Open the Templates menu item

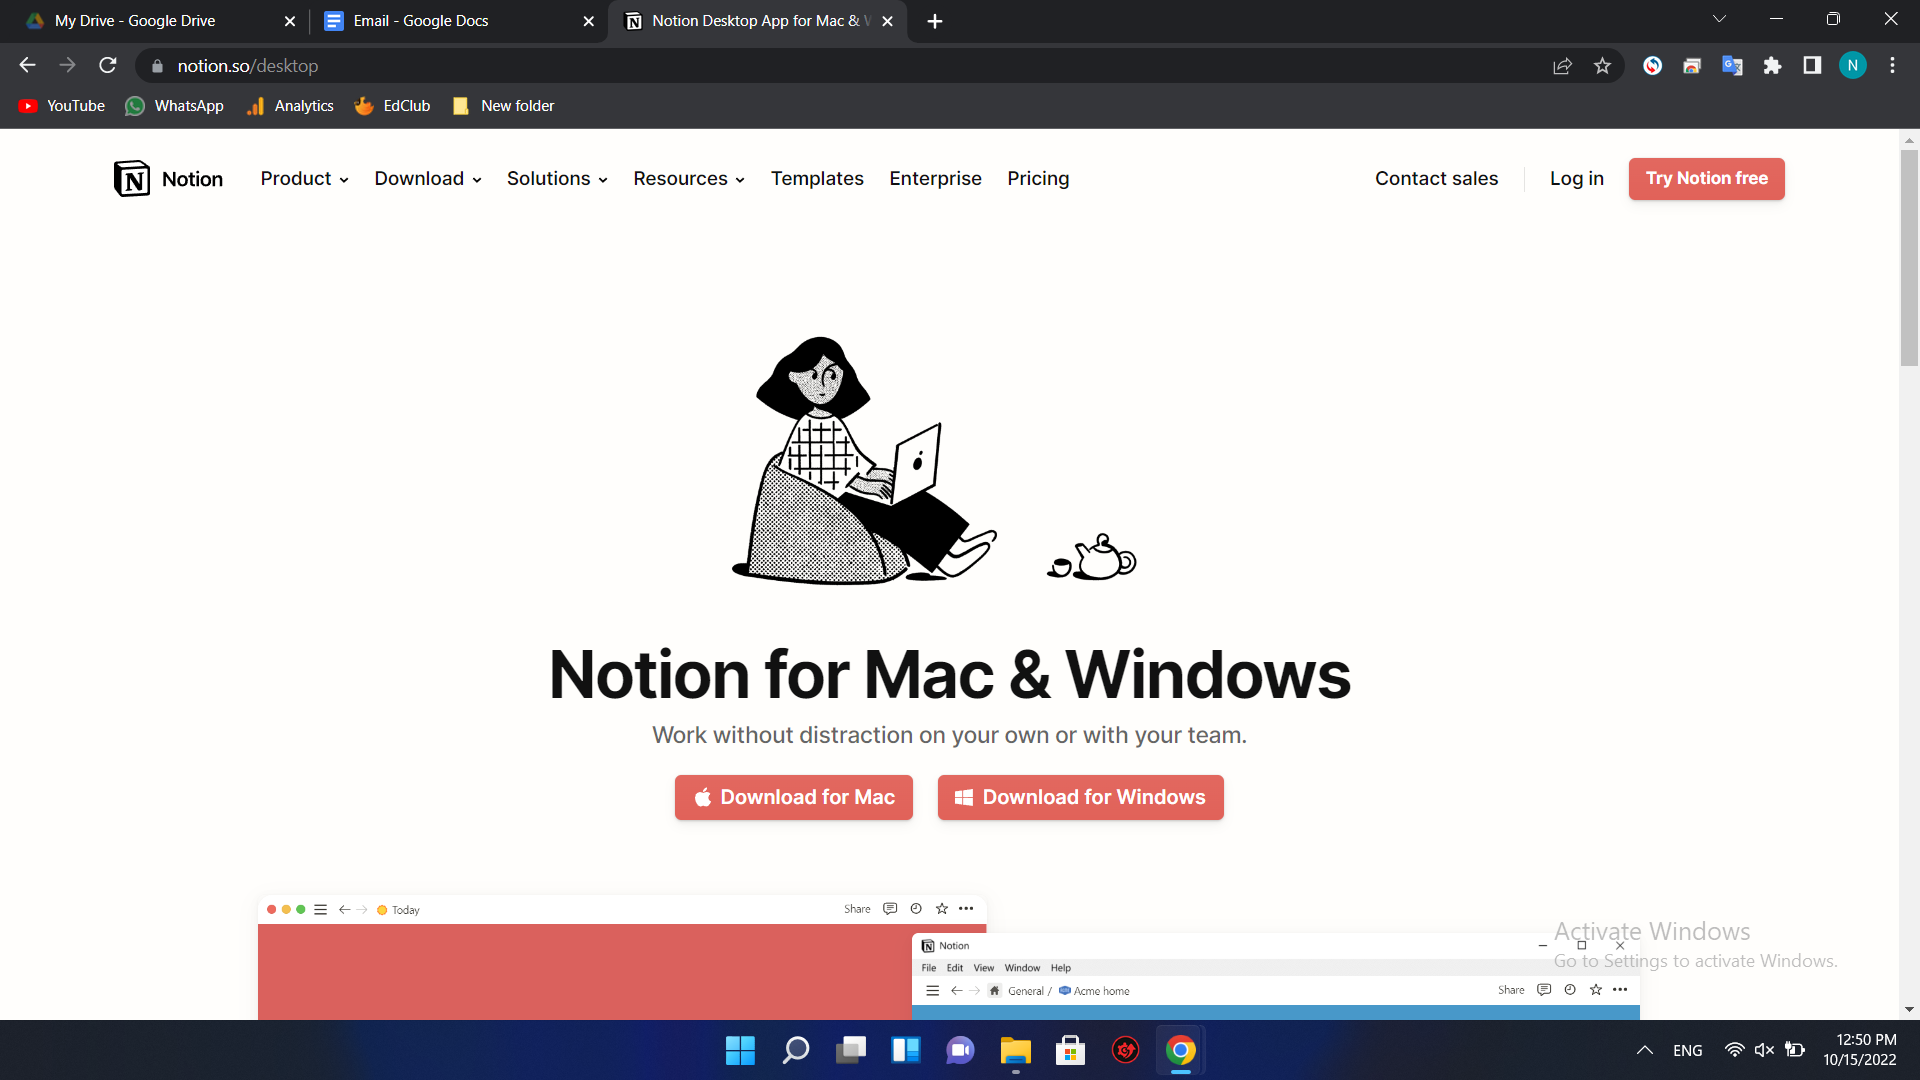[816, 179]
